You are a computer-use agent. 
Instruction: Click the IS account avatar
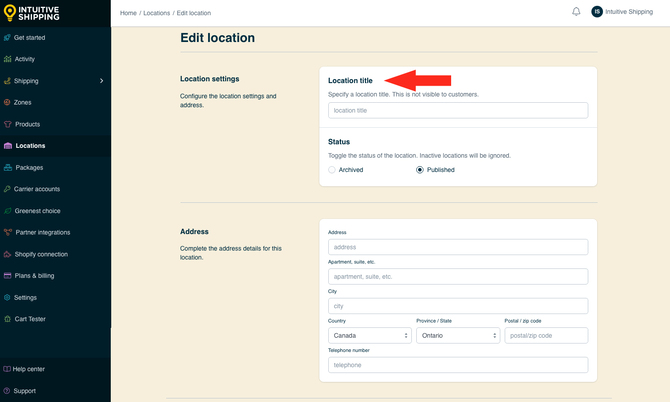point(597,12)
